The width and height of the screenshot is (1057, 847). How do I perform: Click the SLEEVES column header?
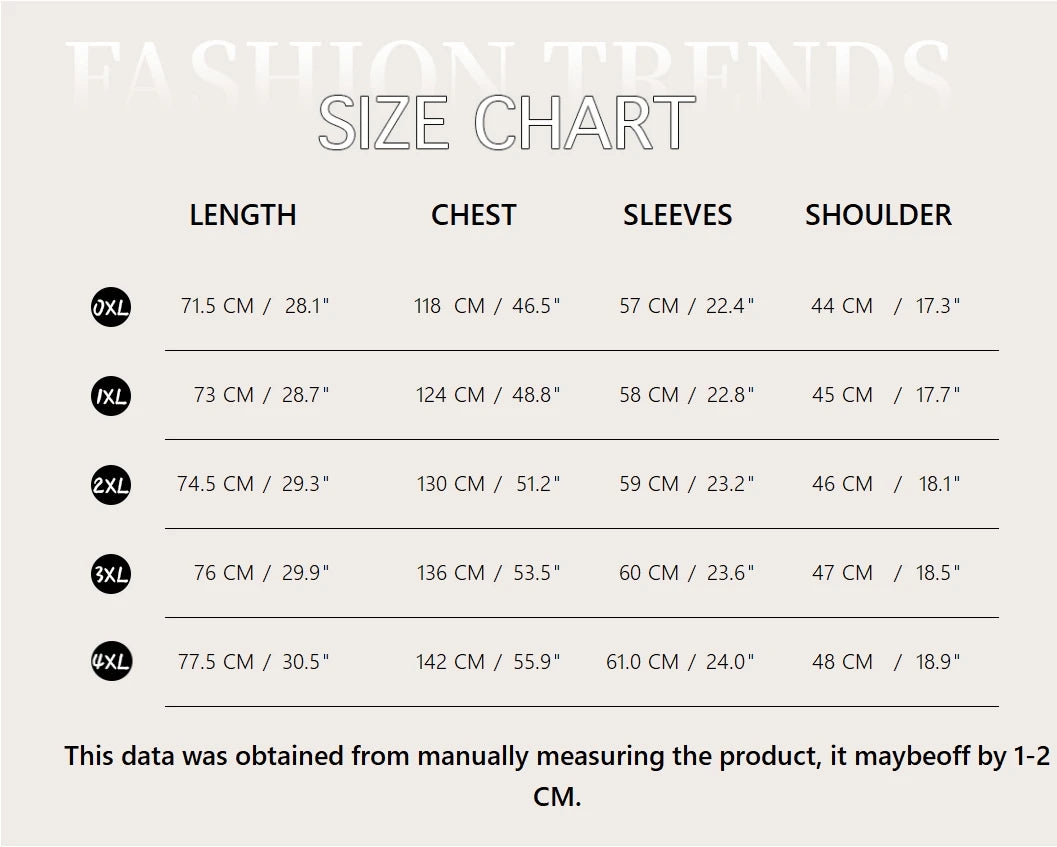pyautogui.click(x=677, y=215)
